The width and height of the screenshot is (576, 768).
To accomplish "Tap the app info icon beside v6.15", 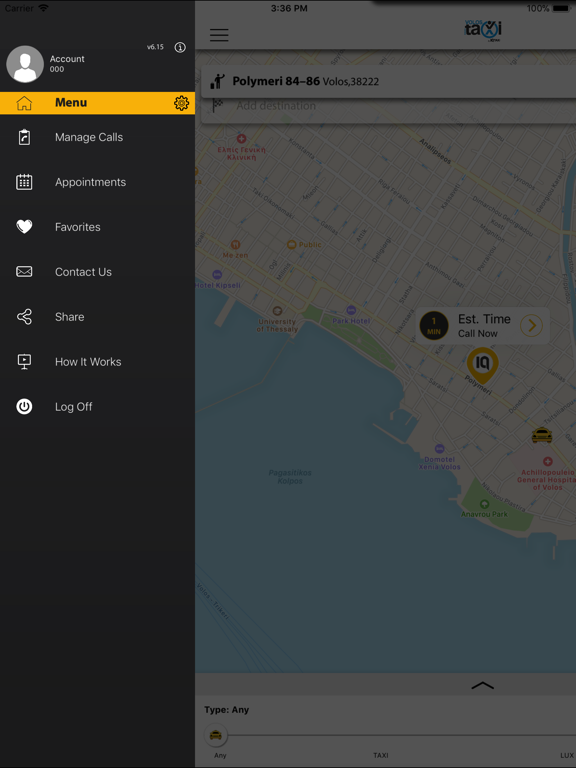I will (x=180, y=47).
